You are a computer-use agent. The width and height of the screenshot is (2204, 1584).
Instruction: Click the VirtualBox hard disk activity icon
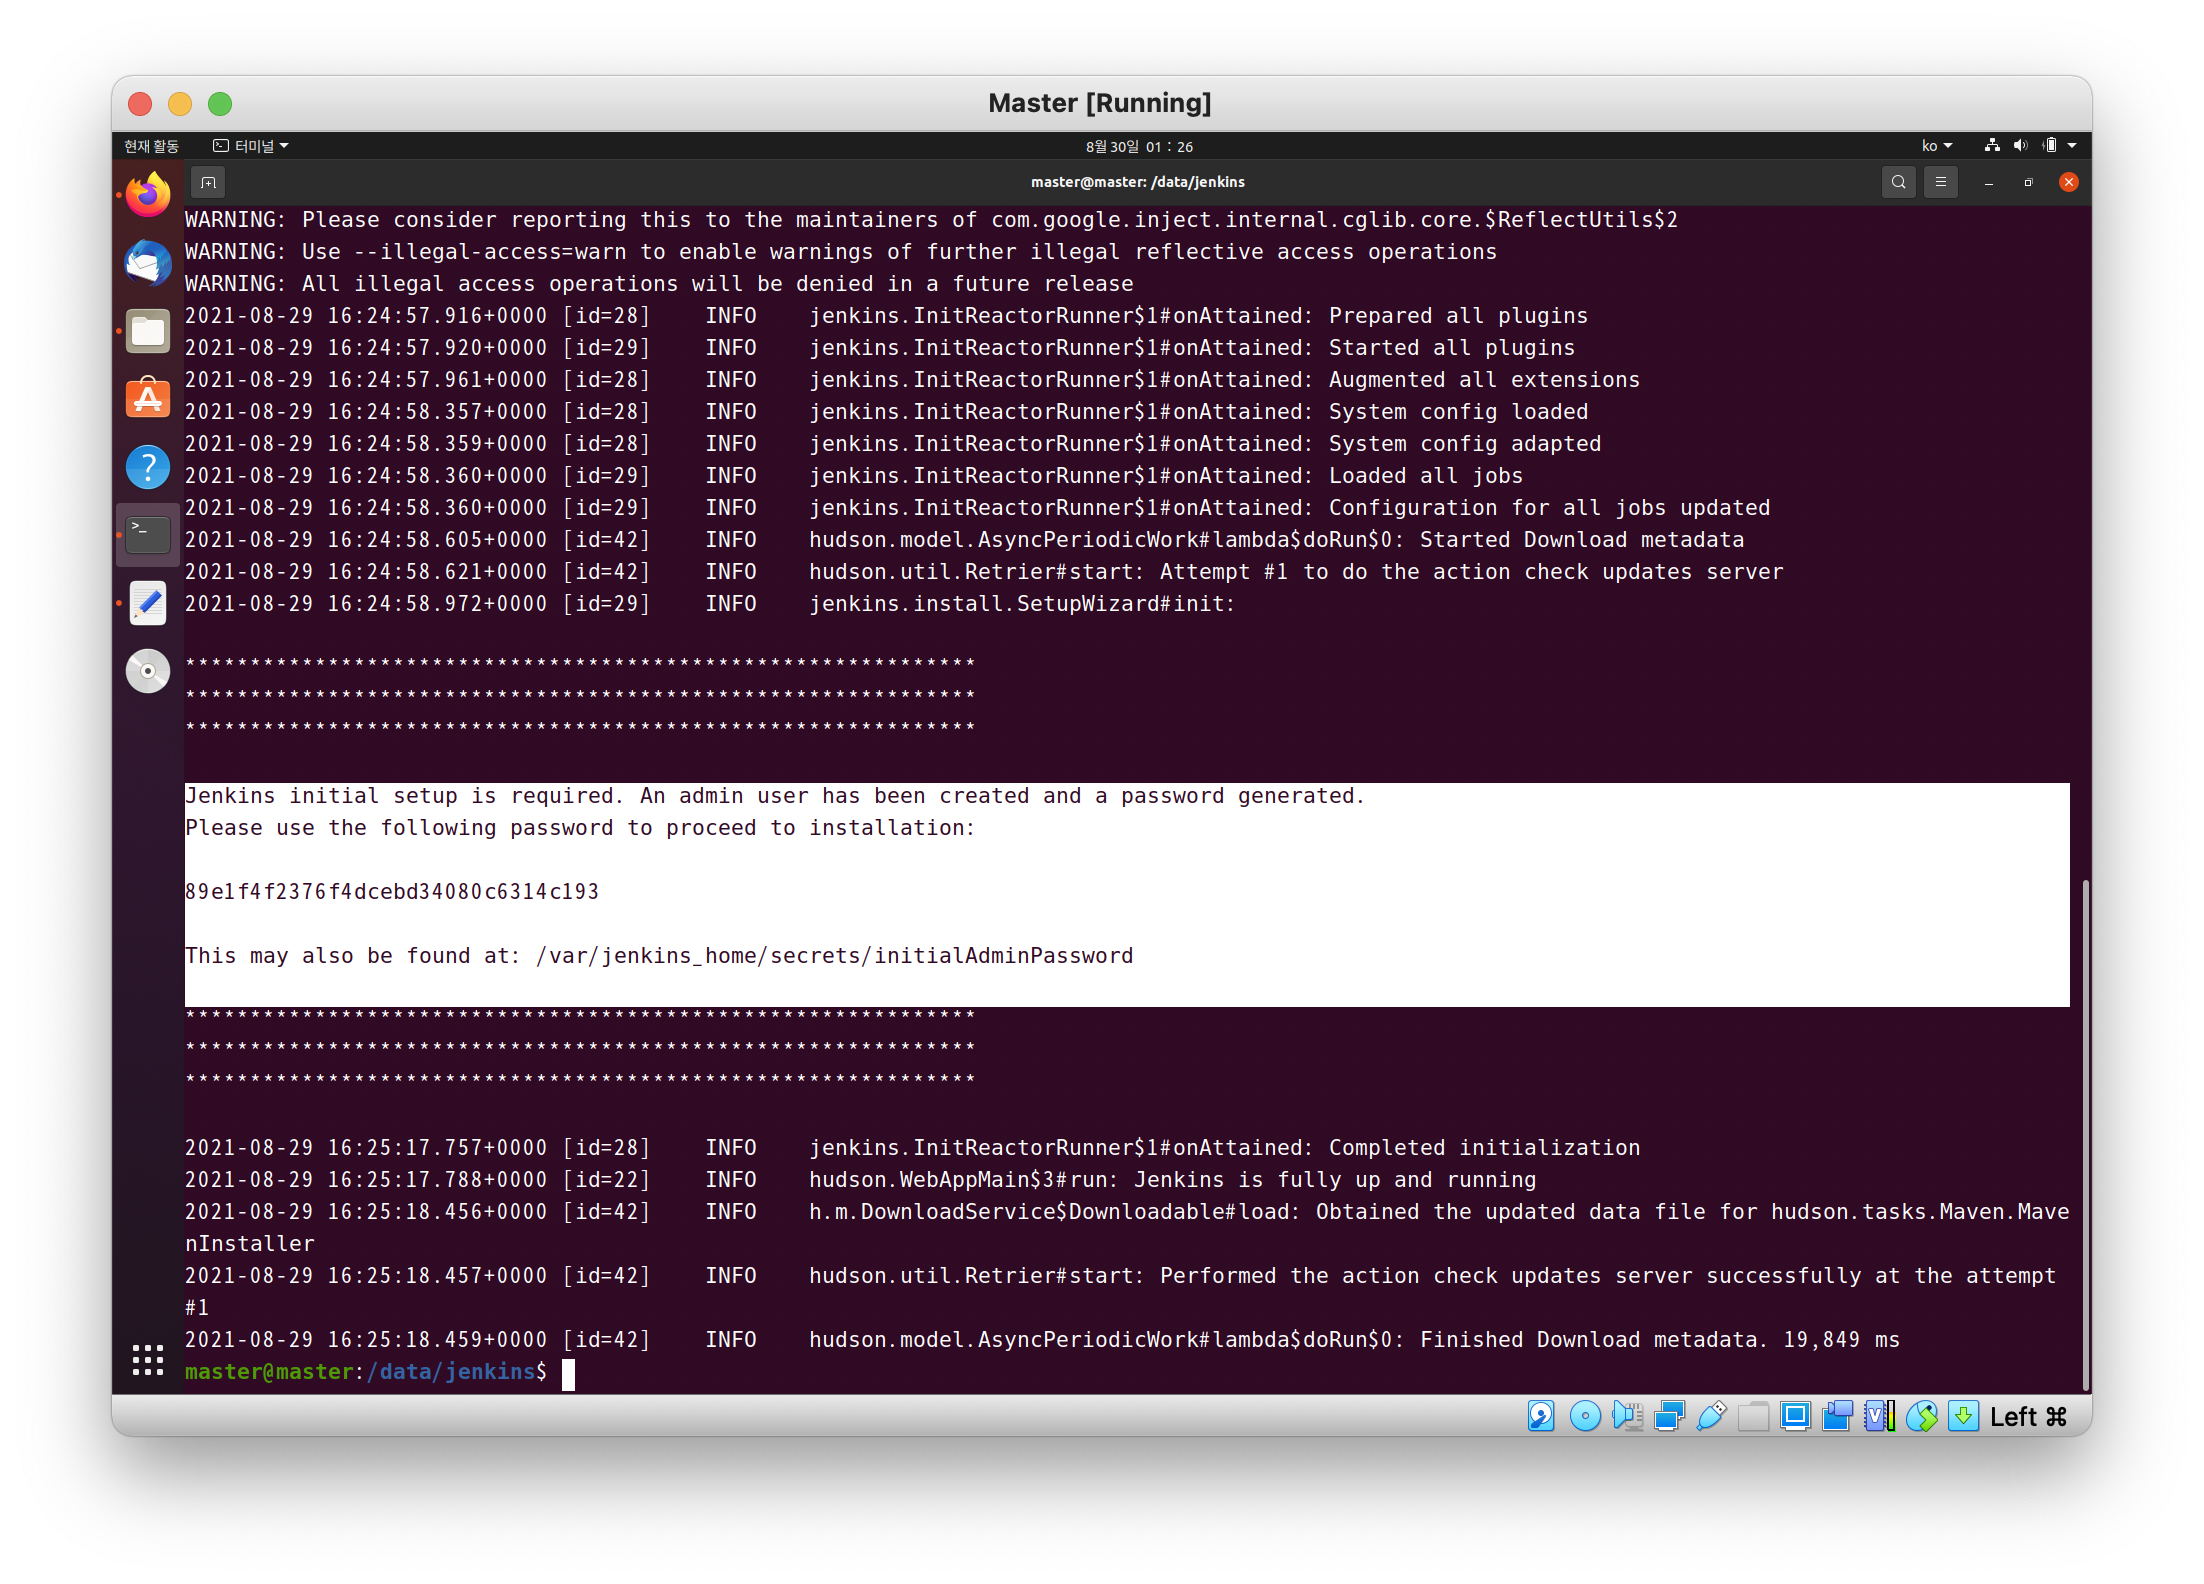[x=1541, y=1416]
